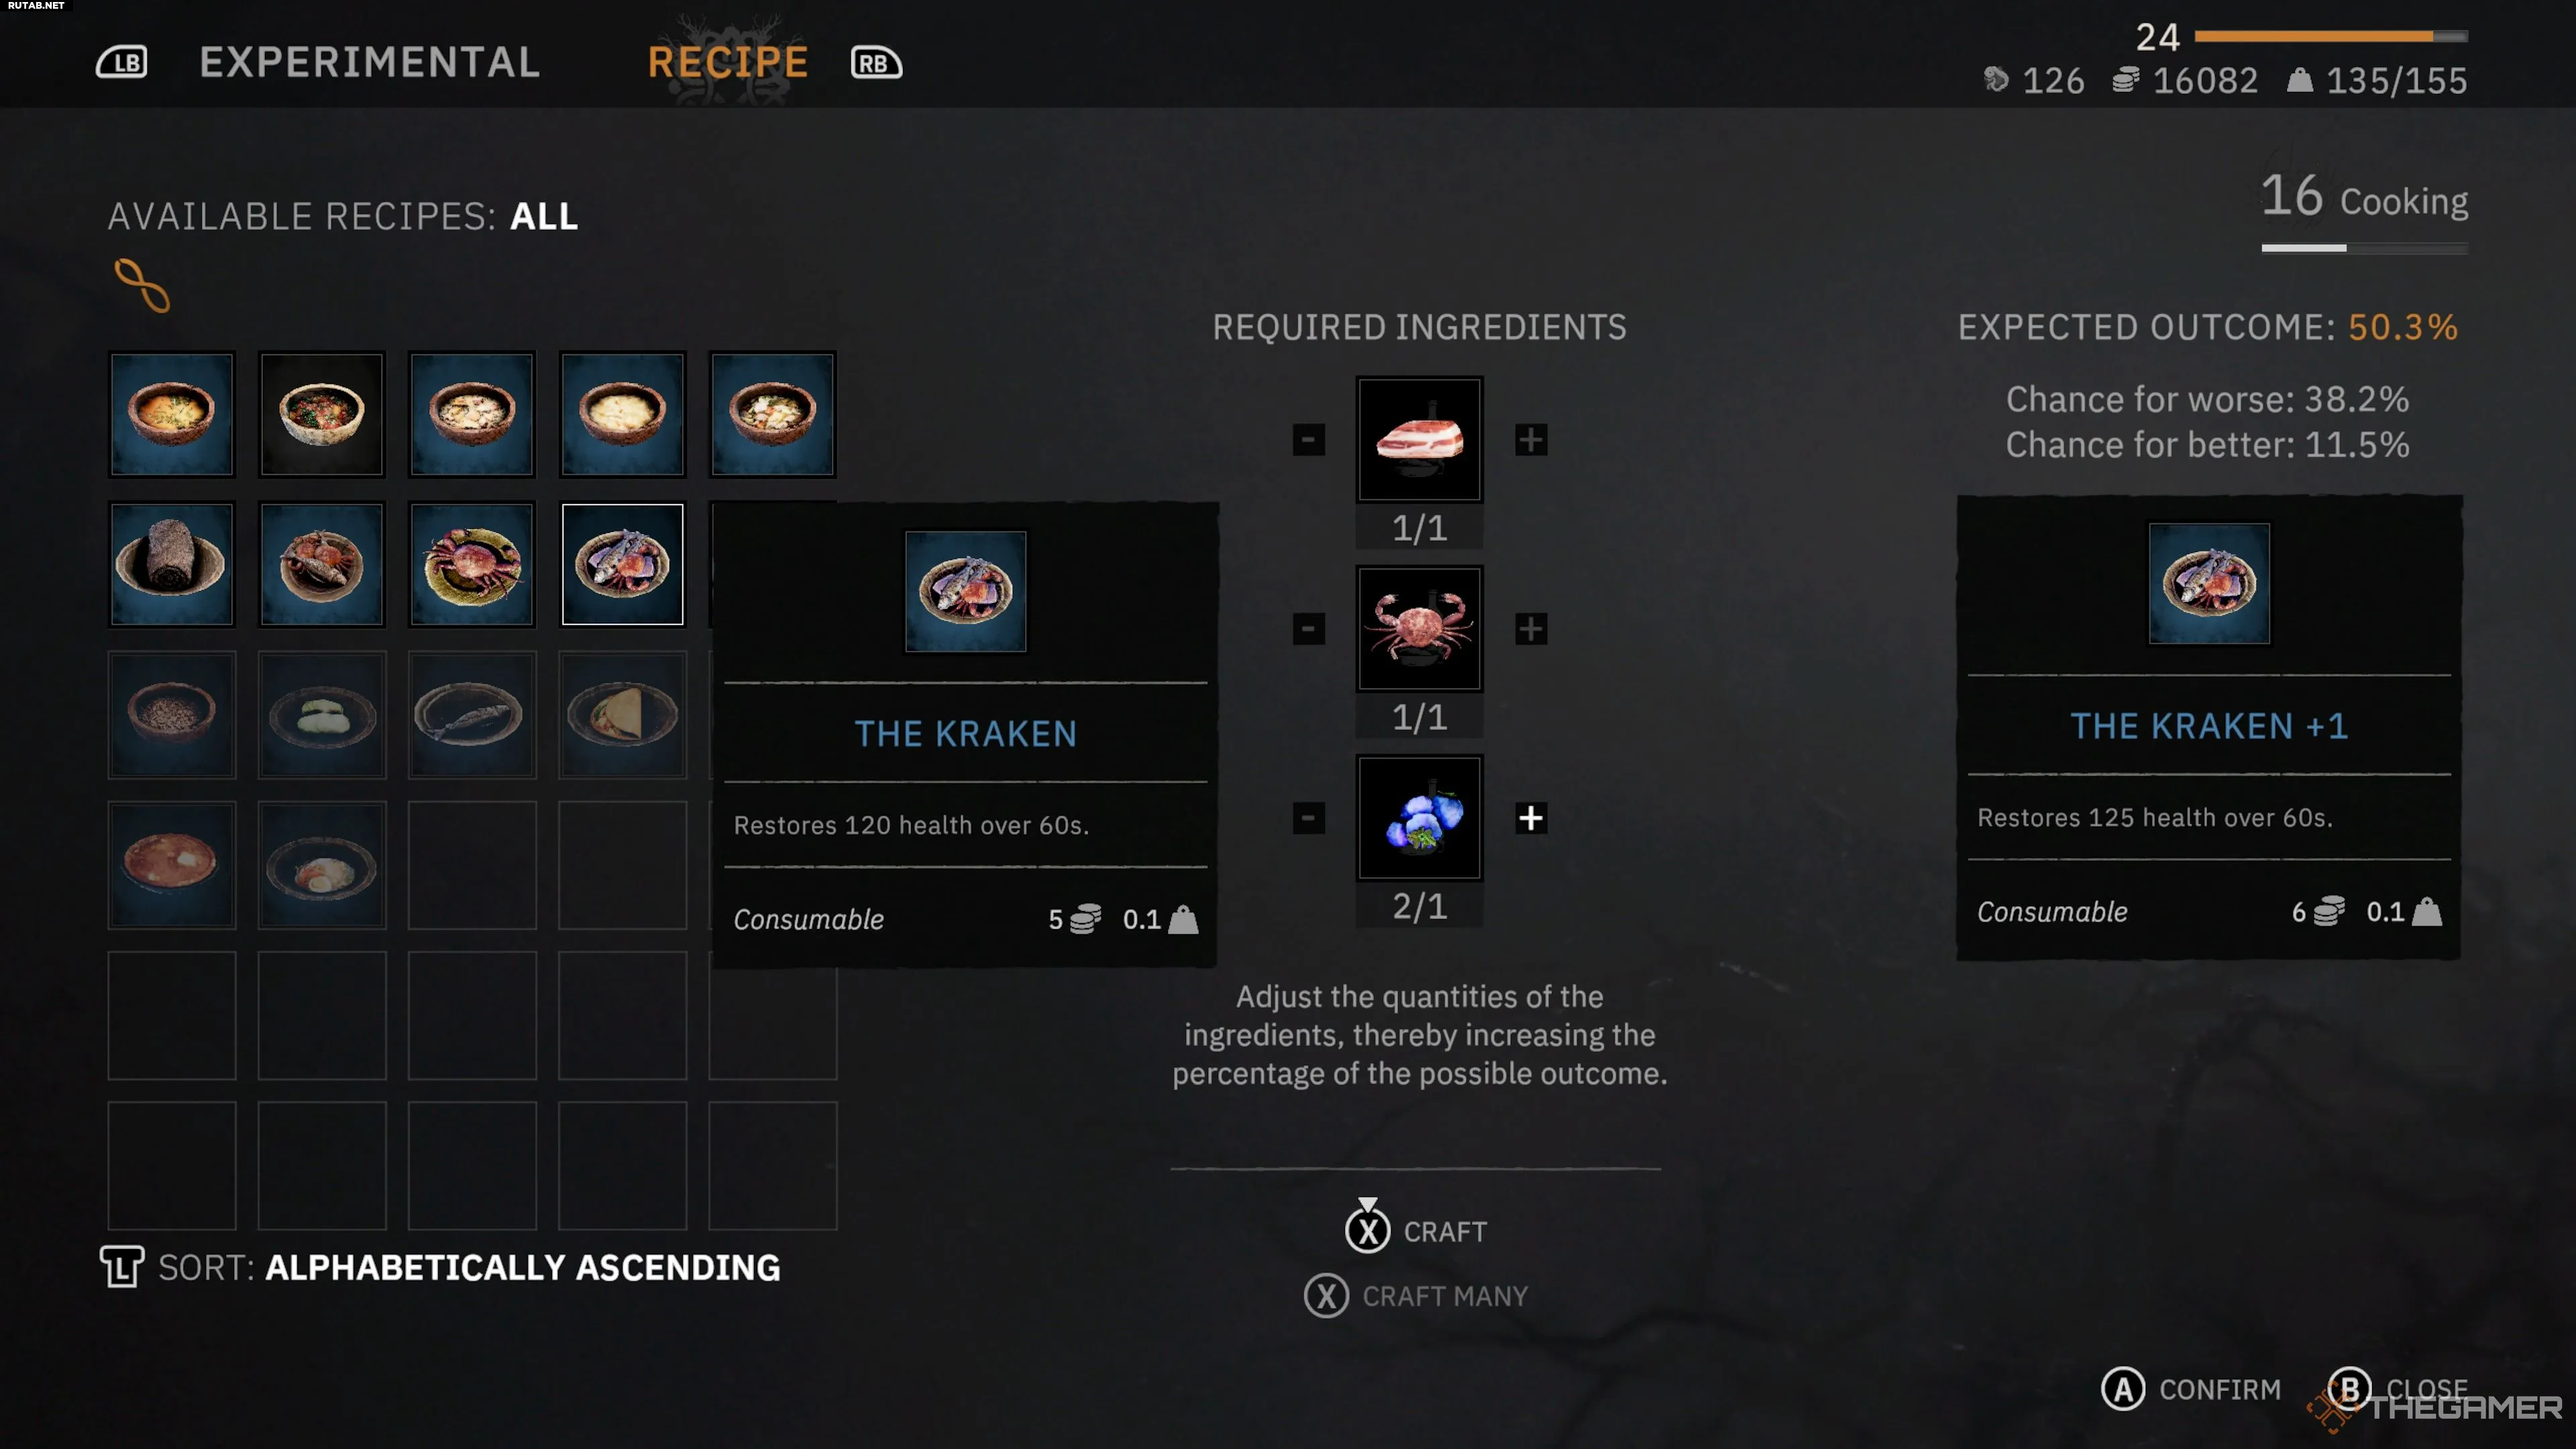Image resolution: width=2576 pixels, height=1449 pixels.
Task: Click the Craft button
Action: tap(1416, 1231)
